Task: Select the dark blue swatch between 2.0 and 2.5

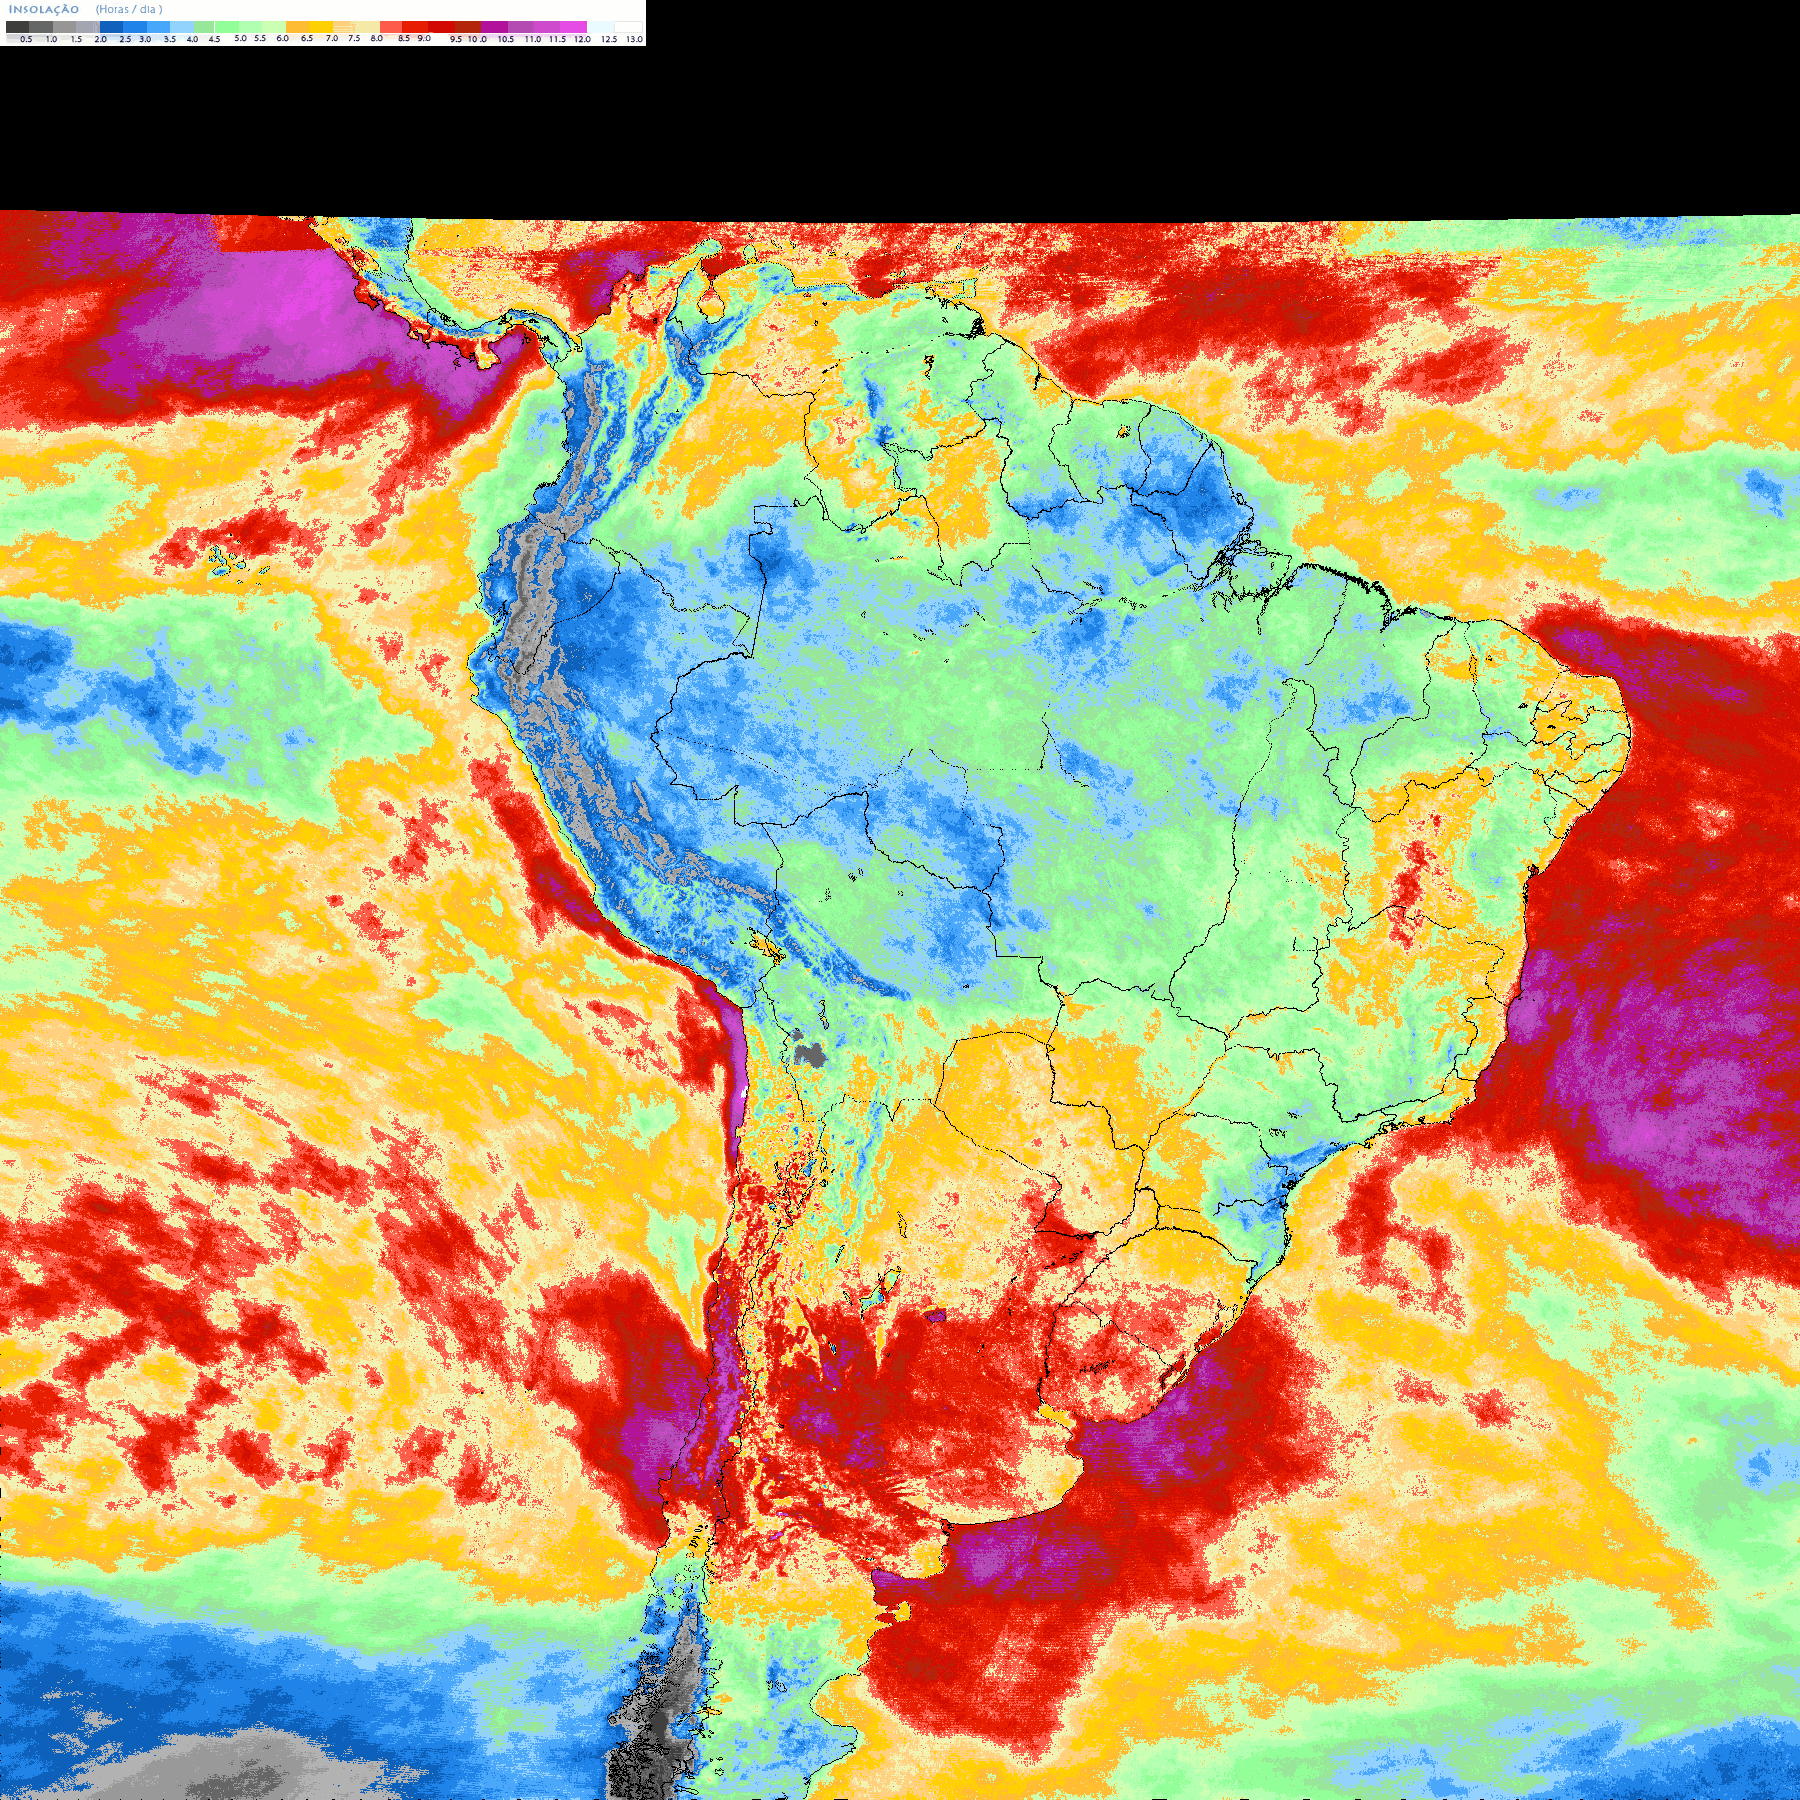Action: tap(111, 27)
